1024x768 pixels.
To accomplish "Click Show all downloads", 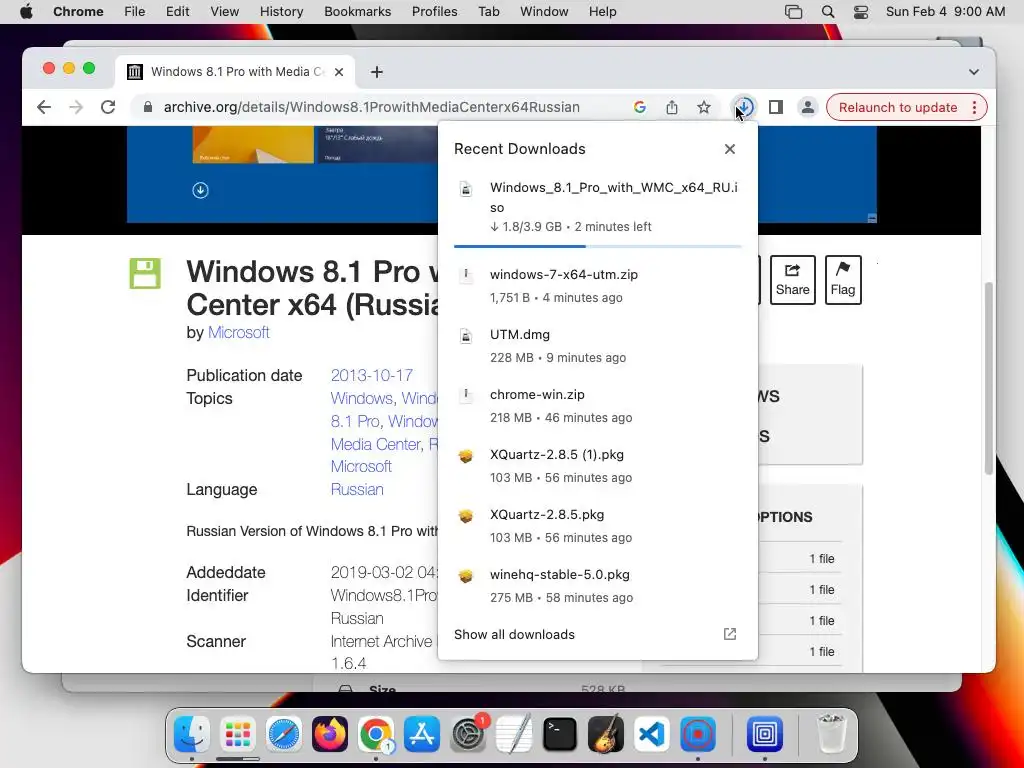I will (x=514, y=634).
